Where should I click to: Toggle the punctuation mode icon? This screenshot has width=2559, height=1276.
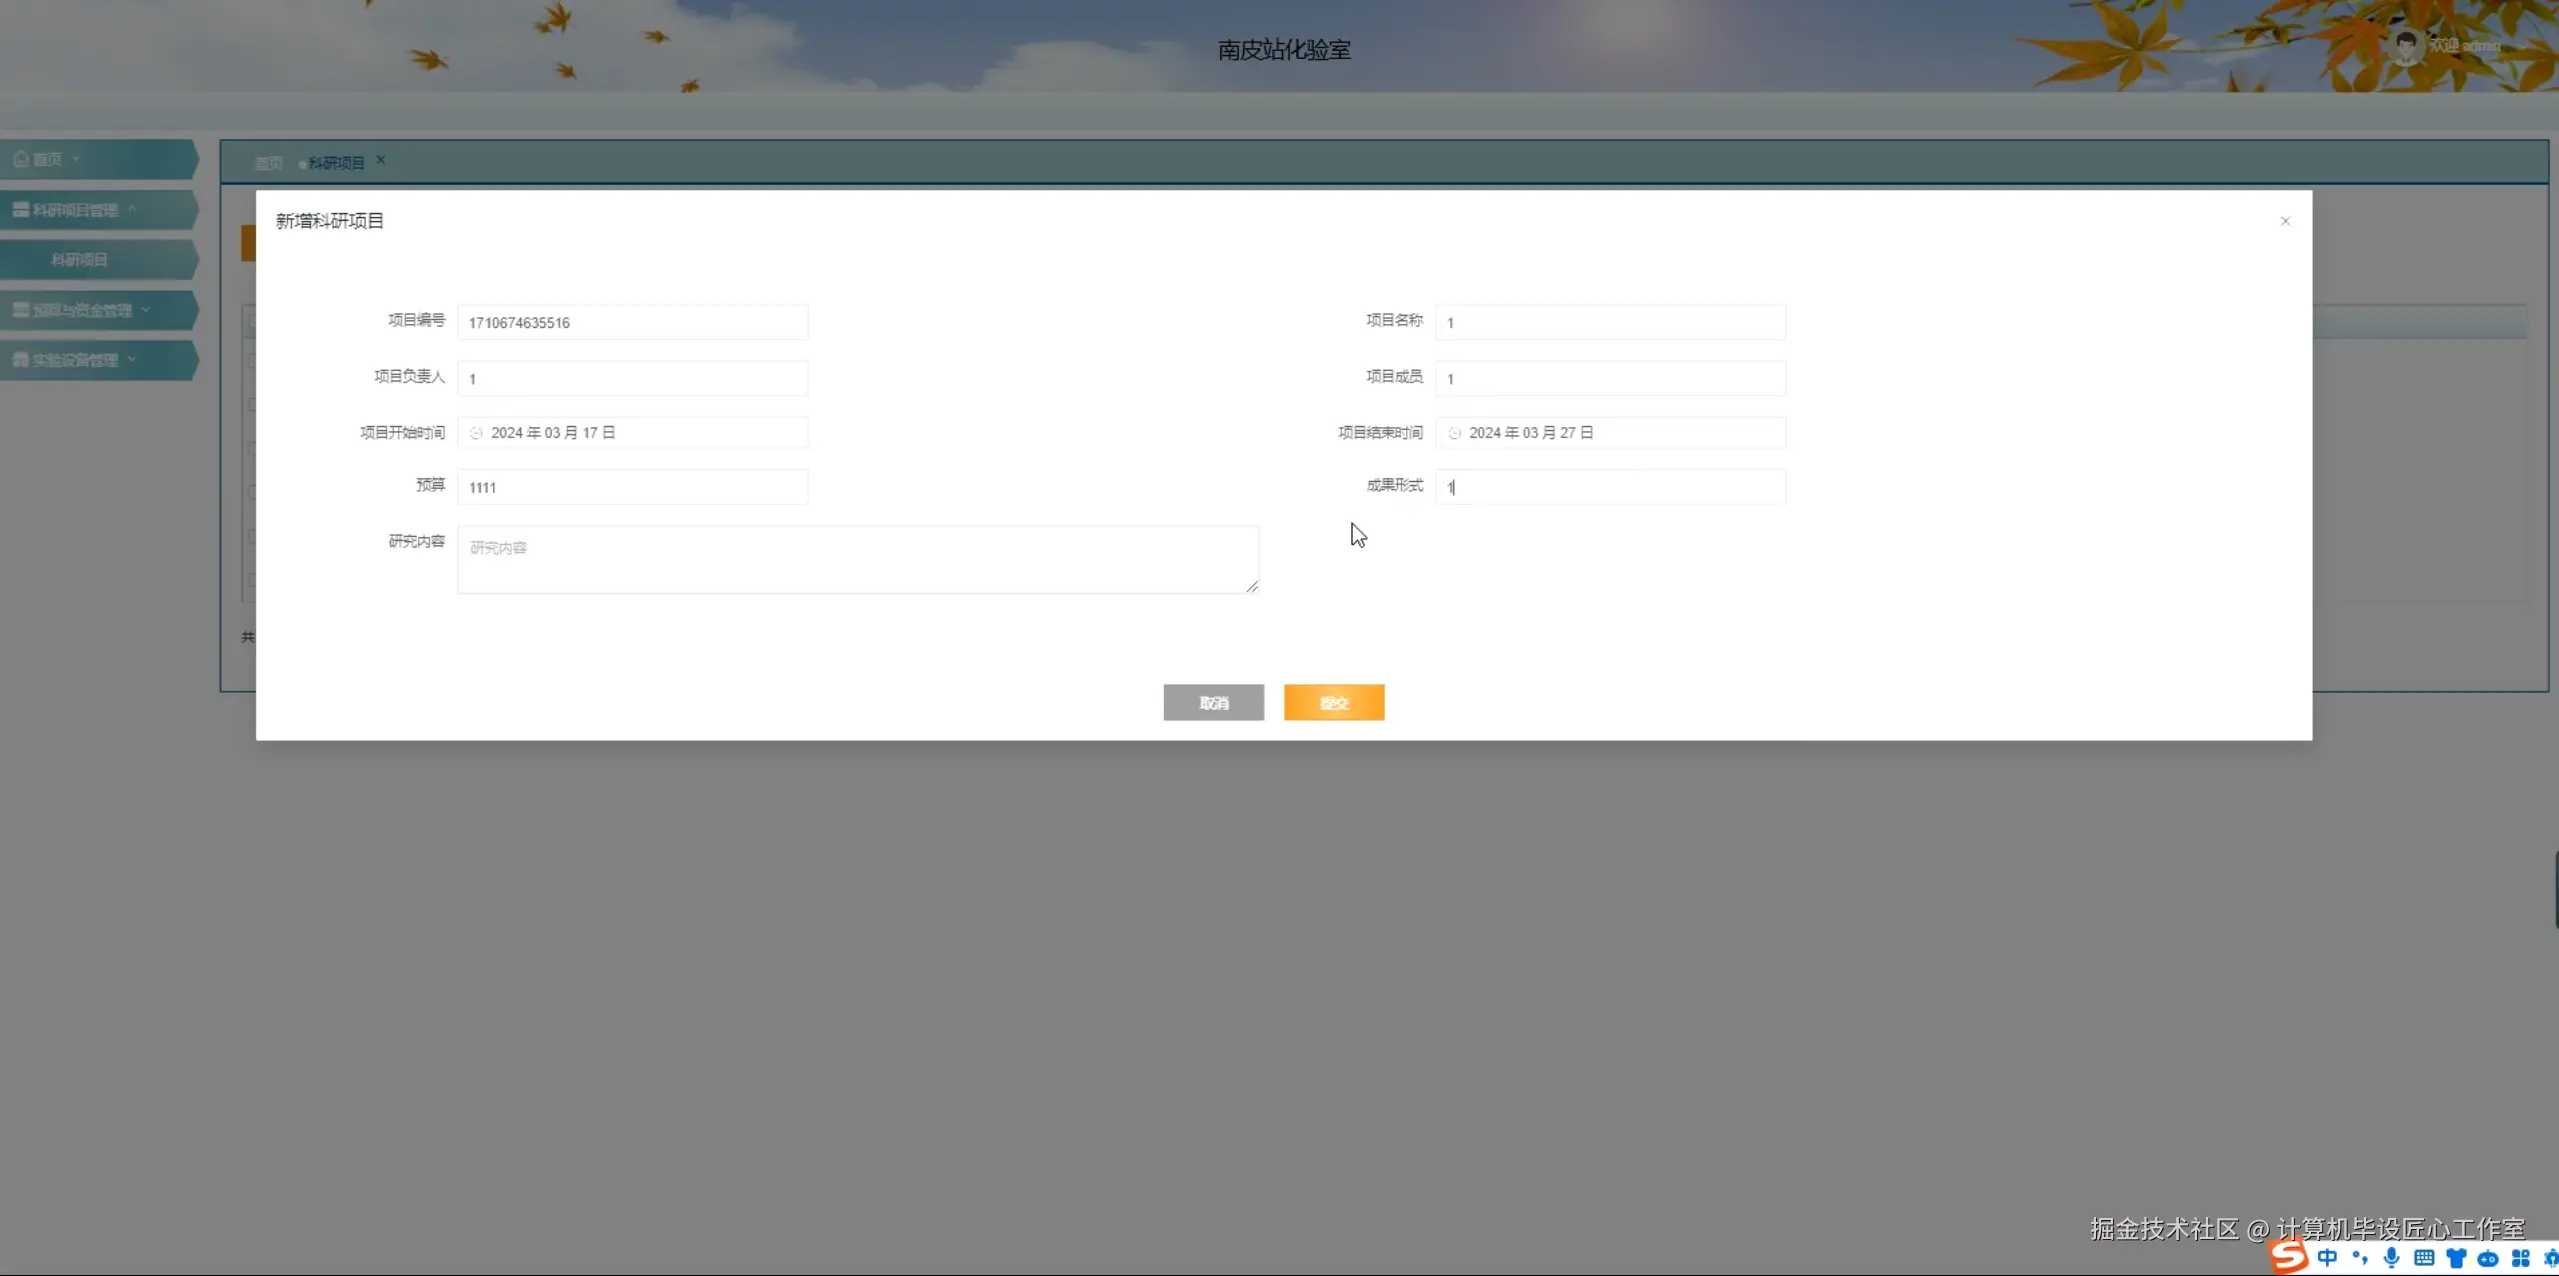point(2360,1258)
